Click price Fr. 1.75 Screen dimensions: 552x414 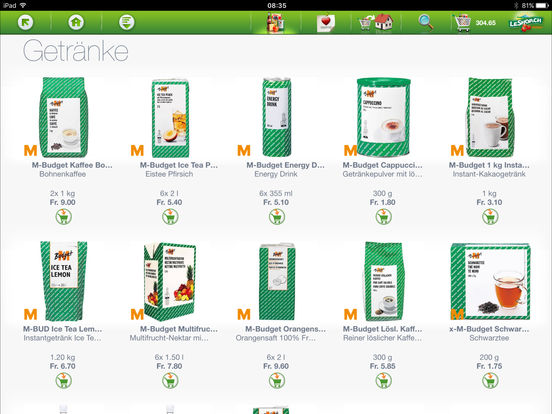click(x=489, y=366)
